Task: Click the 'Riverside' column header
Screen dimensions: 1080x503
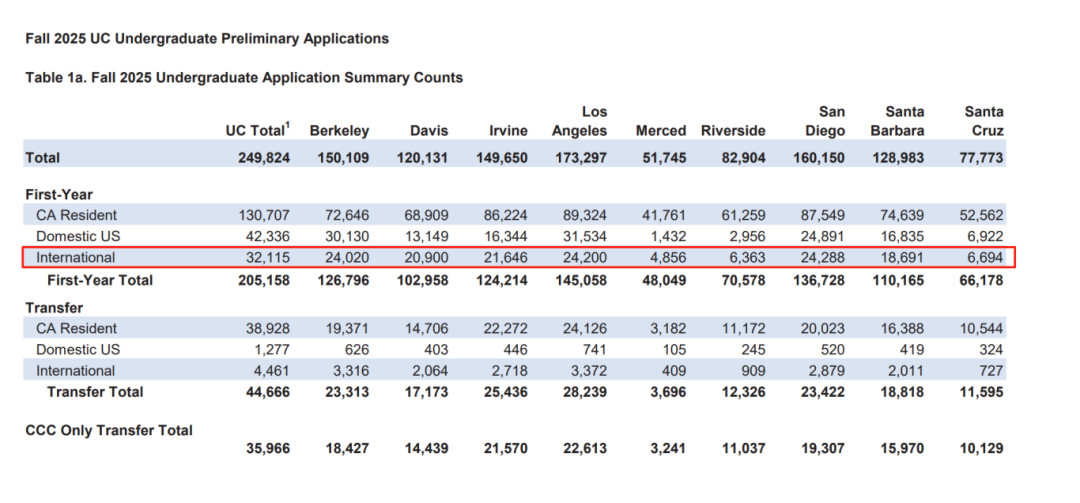Action: (733, 131)
